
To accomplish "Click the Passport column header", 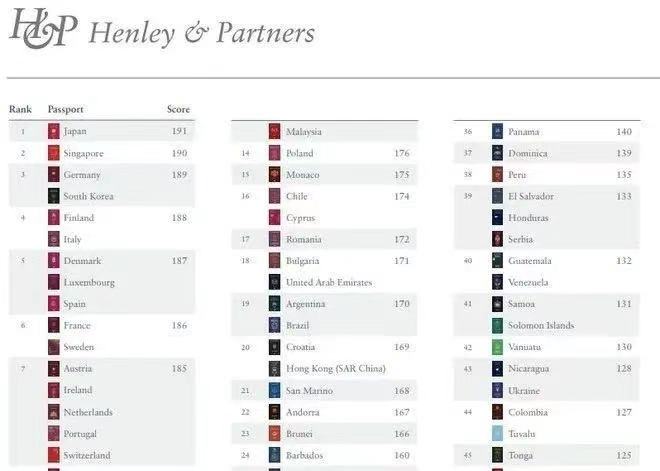I will 66,109.
